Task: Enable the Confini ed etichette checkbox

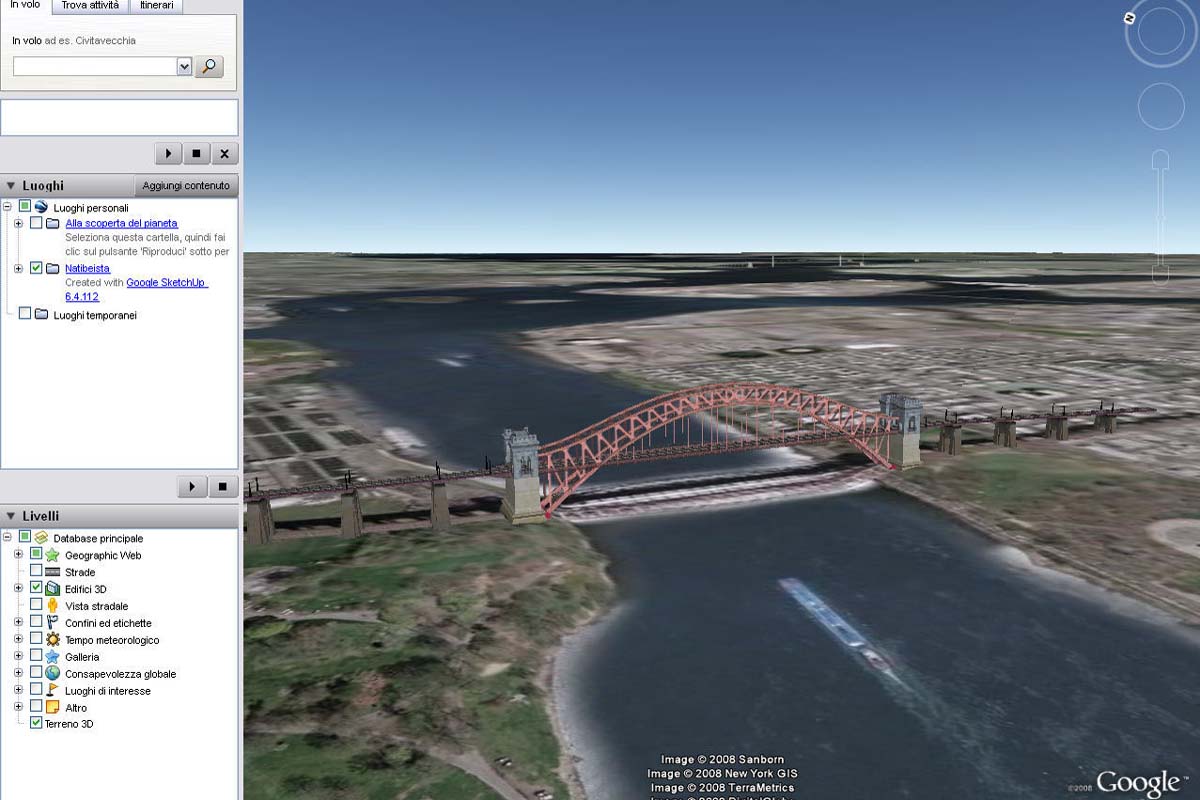Action: [x=36, y=622]
